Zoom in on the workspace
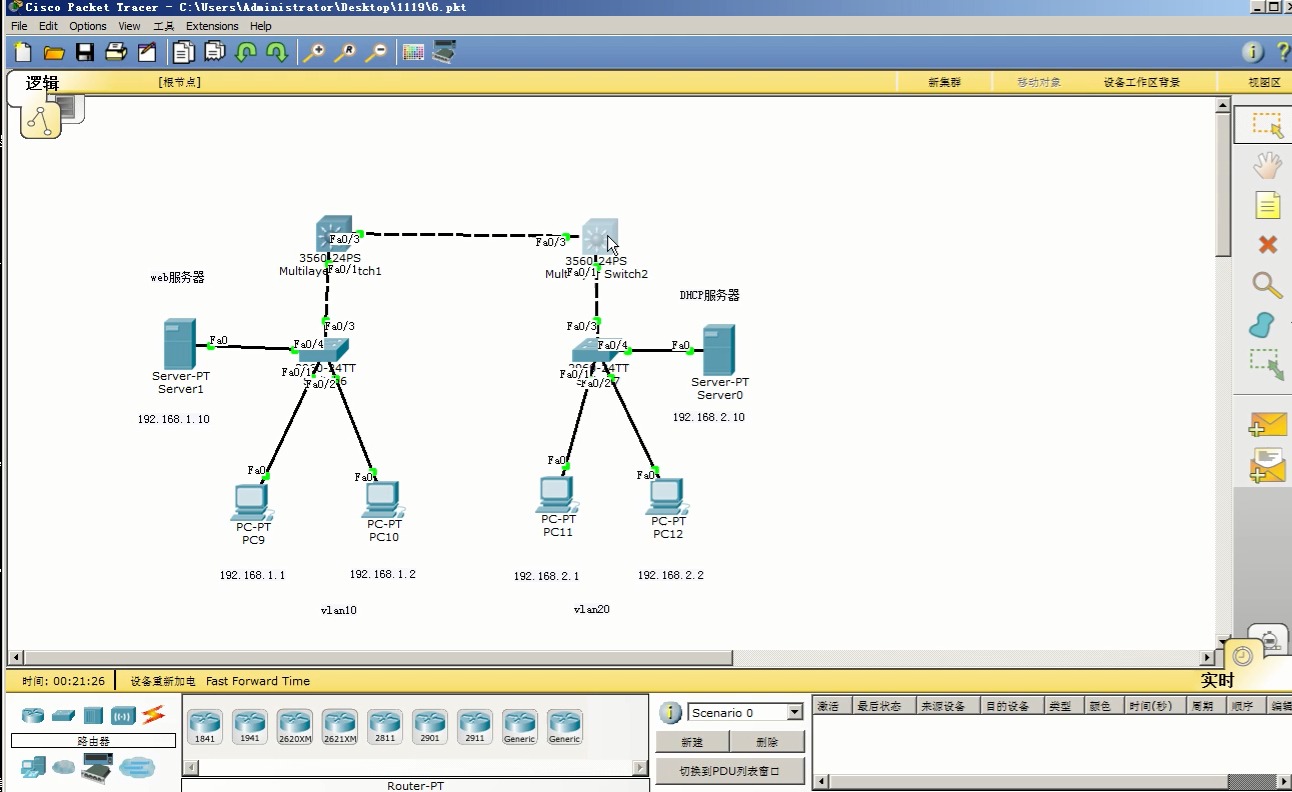The image size is (1292, 792). coord(314,53)
